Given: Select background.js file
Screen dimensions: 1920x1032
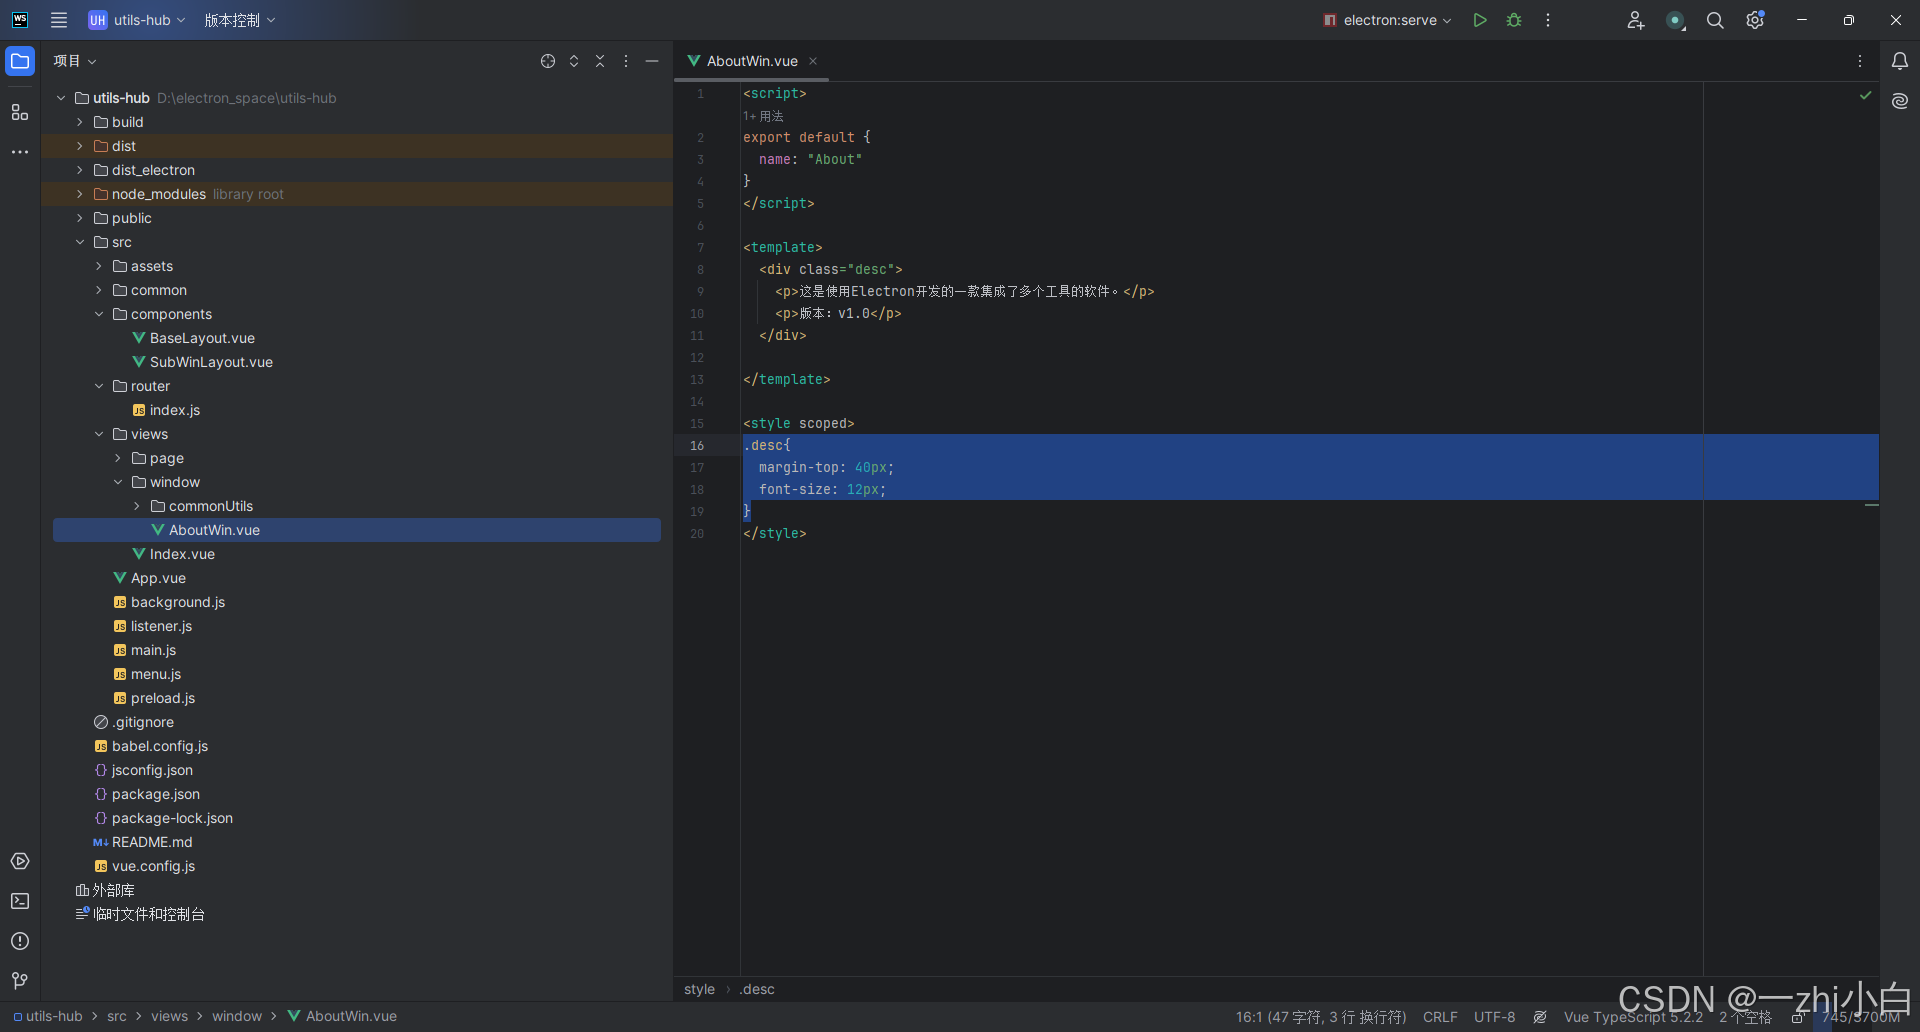Looking at the screenshot, I should tap(178, 602).
